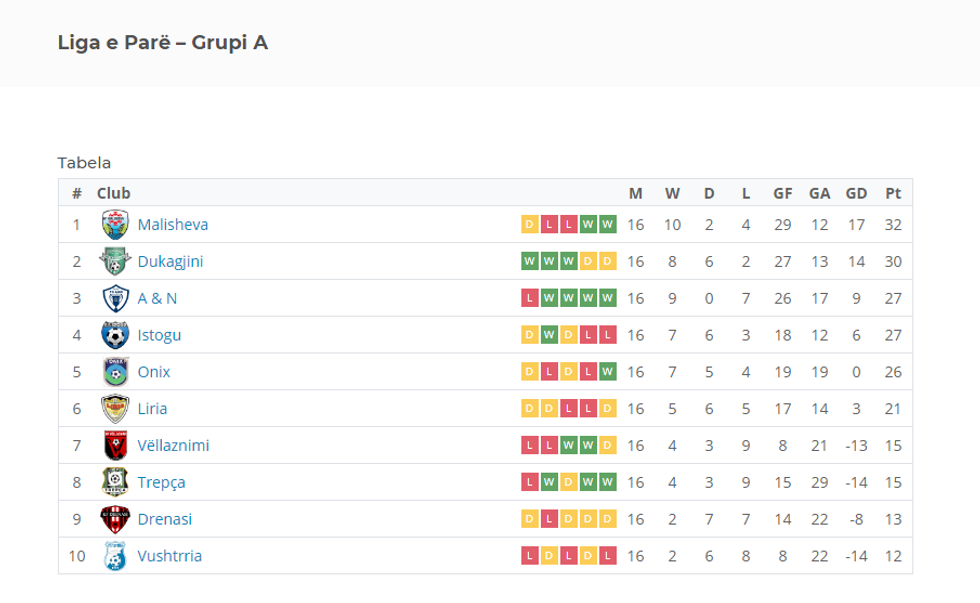Click the Drenasi club crest

pyautogui.click(x=116, y=519)
